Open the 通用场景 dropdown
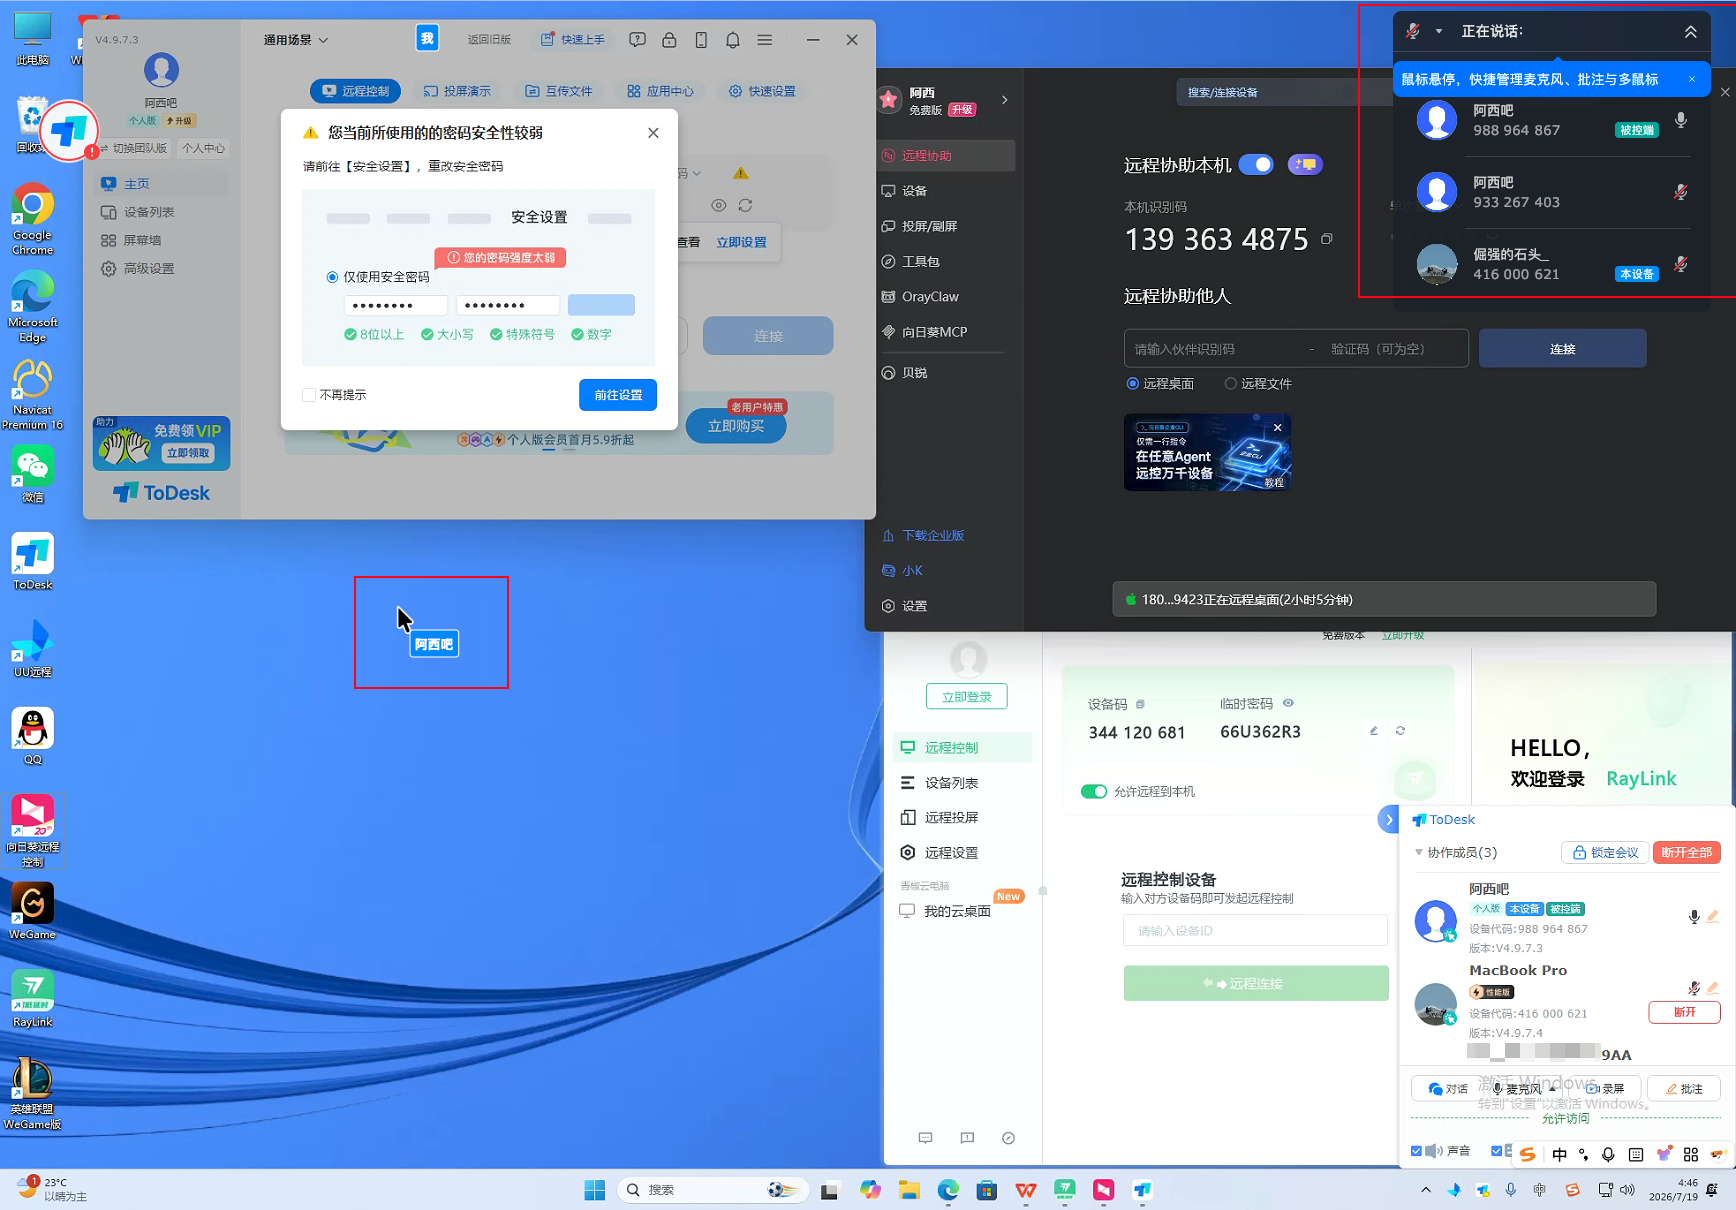The image size is (1736, 1210). tap(296, 40)
